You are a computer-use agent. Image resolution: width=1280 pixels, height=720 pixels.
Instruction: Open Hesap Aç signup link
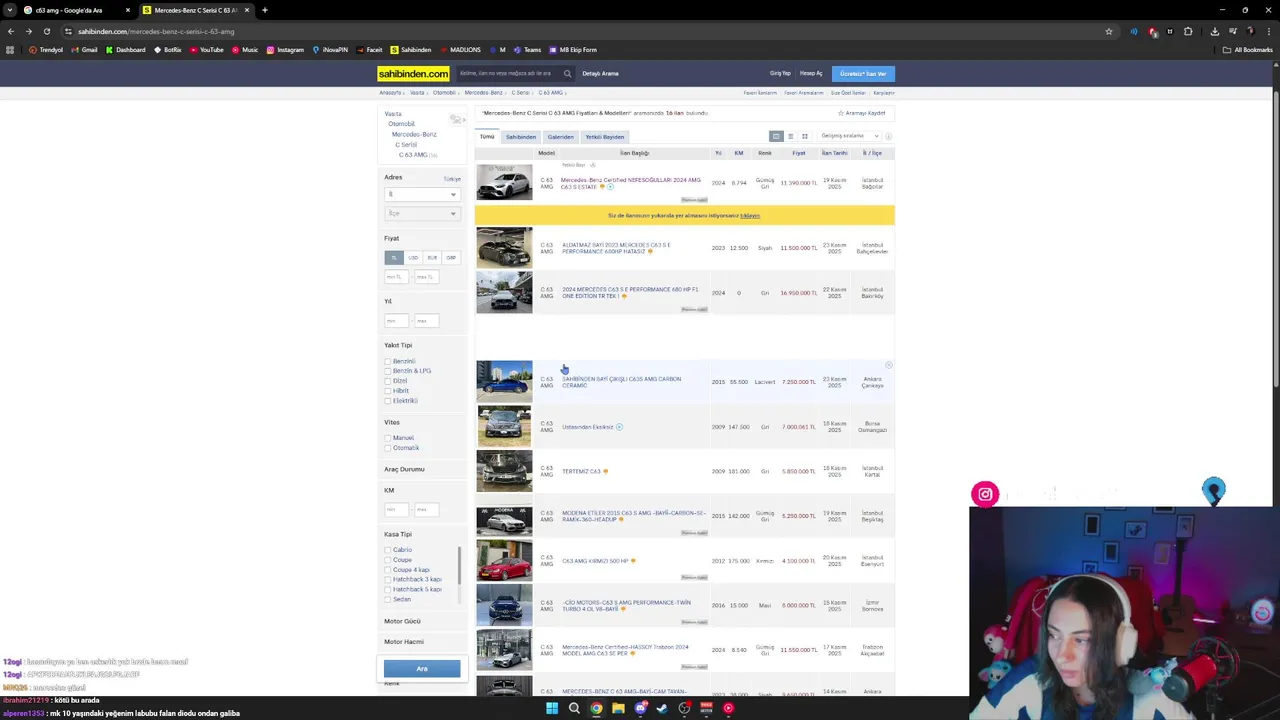811,73
